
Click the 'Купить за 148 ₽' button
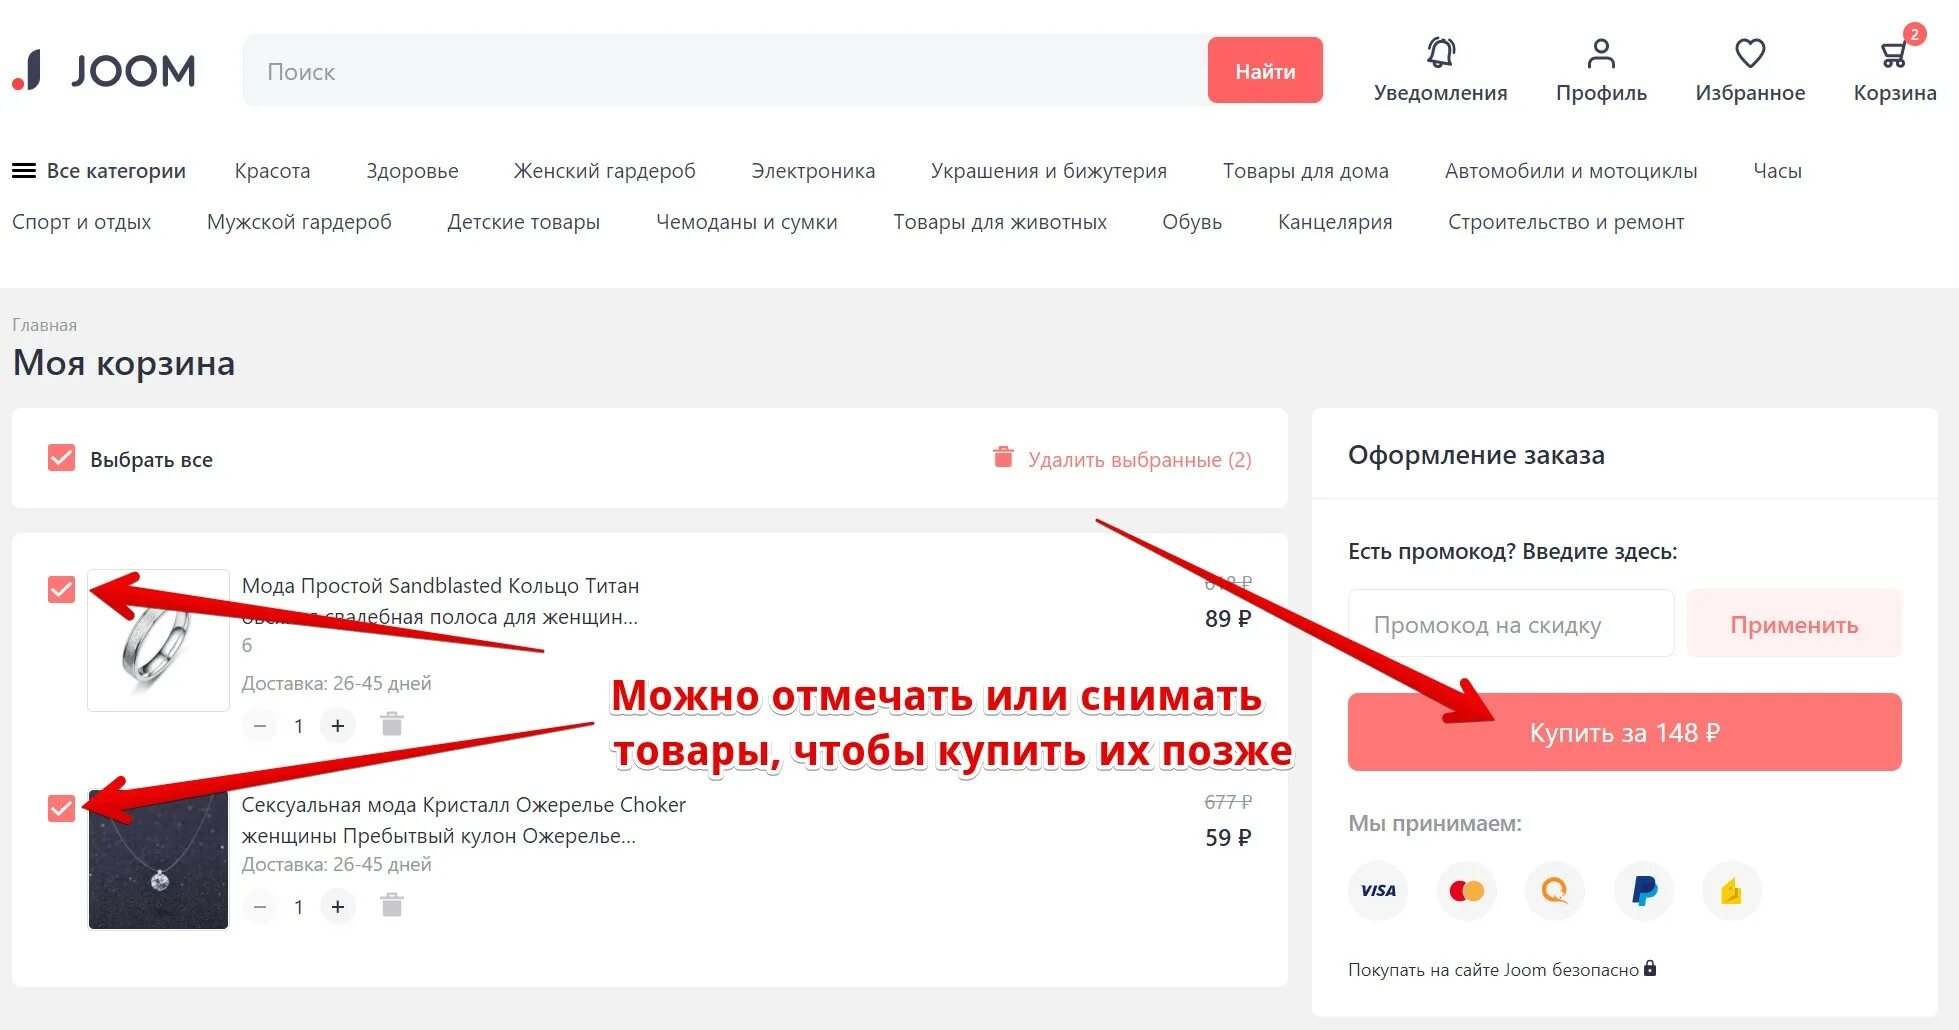click(x=1625, y=732)
